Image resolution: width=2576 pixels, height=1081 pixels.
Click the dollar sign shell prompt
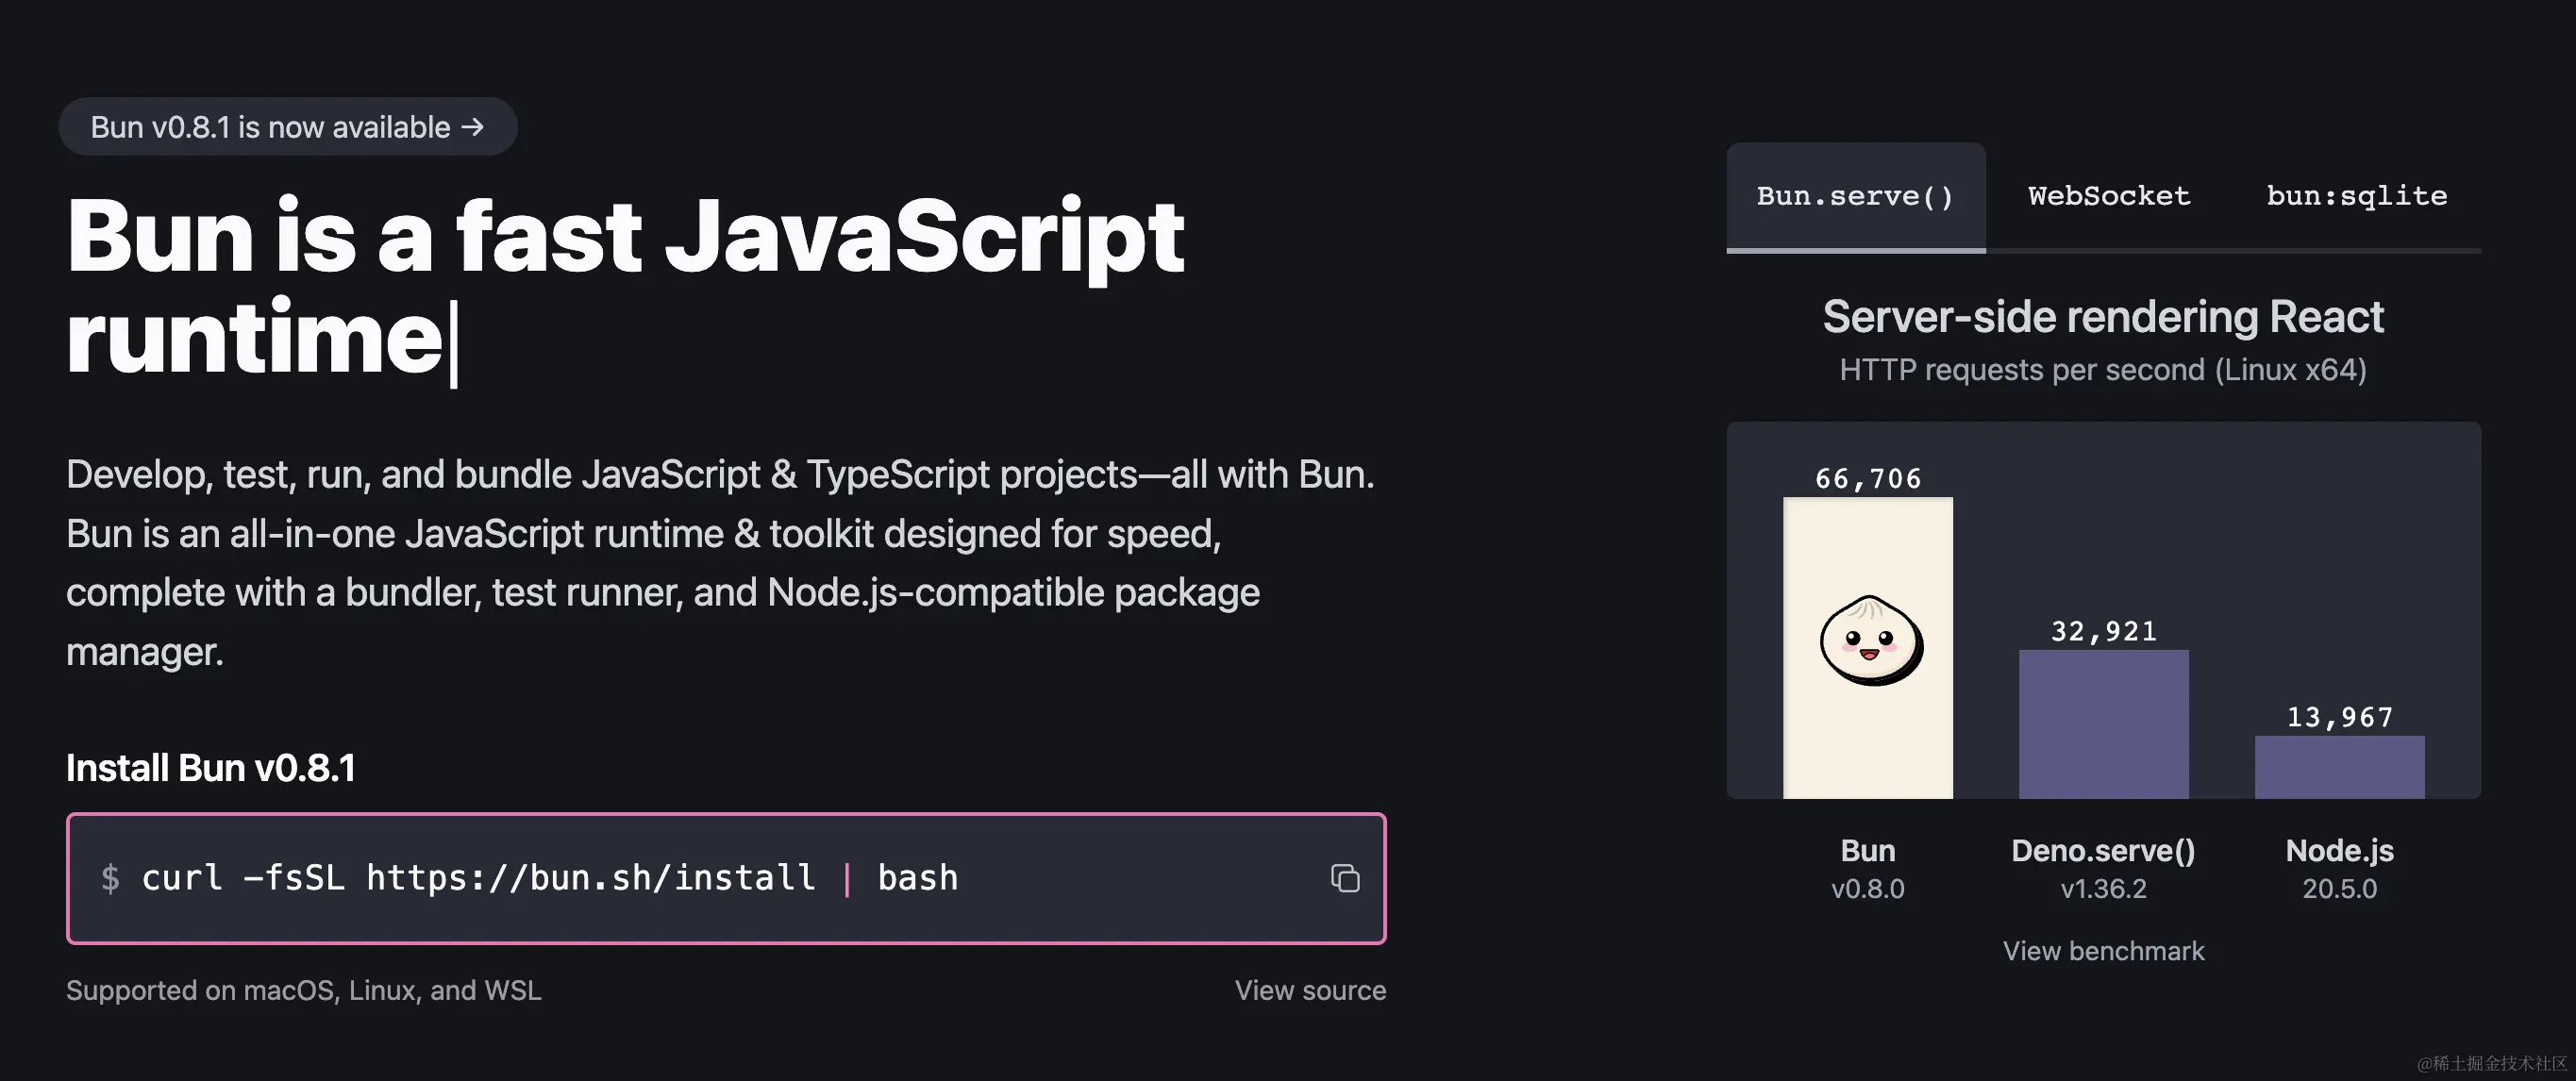tap(110, 878)
